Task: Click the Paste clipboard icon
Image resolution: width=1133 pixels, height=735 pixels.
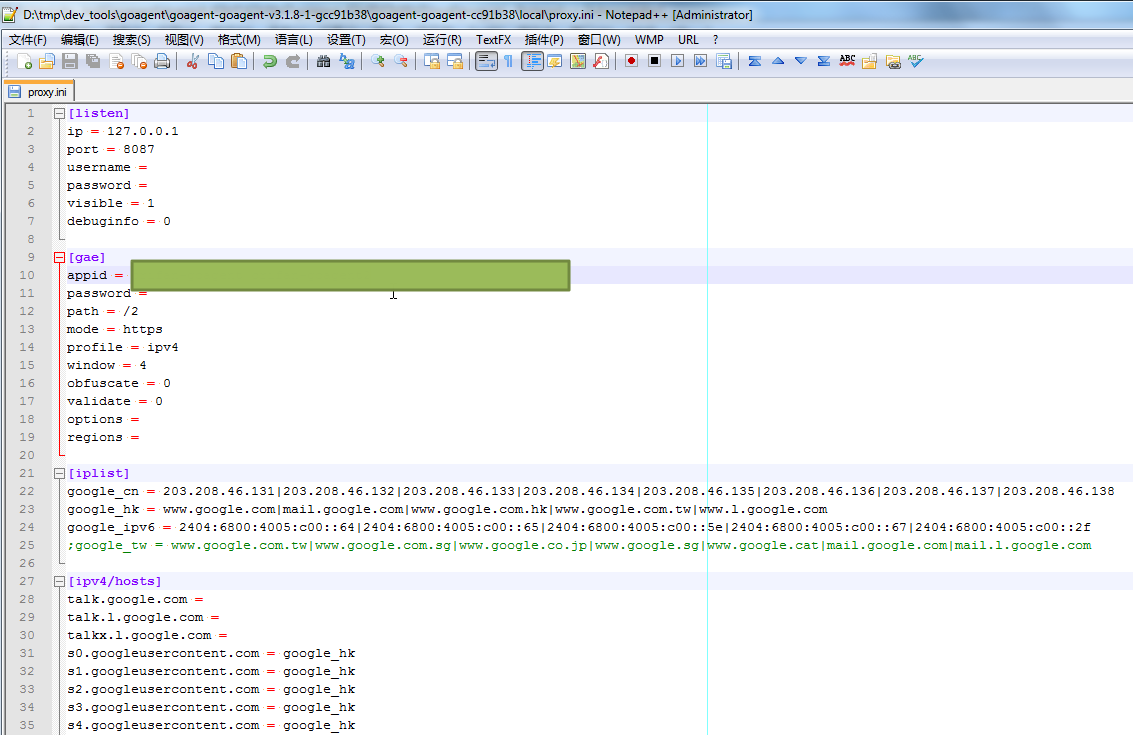Action: (x=239, y=61)
